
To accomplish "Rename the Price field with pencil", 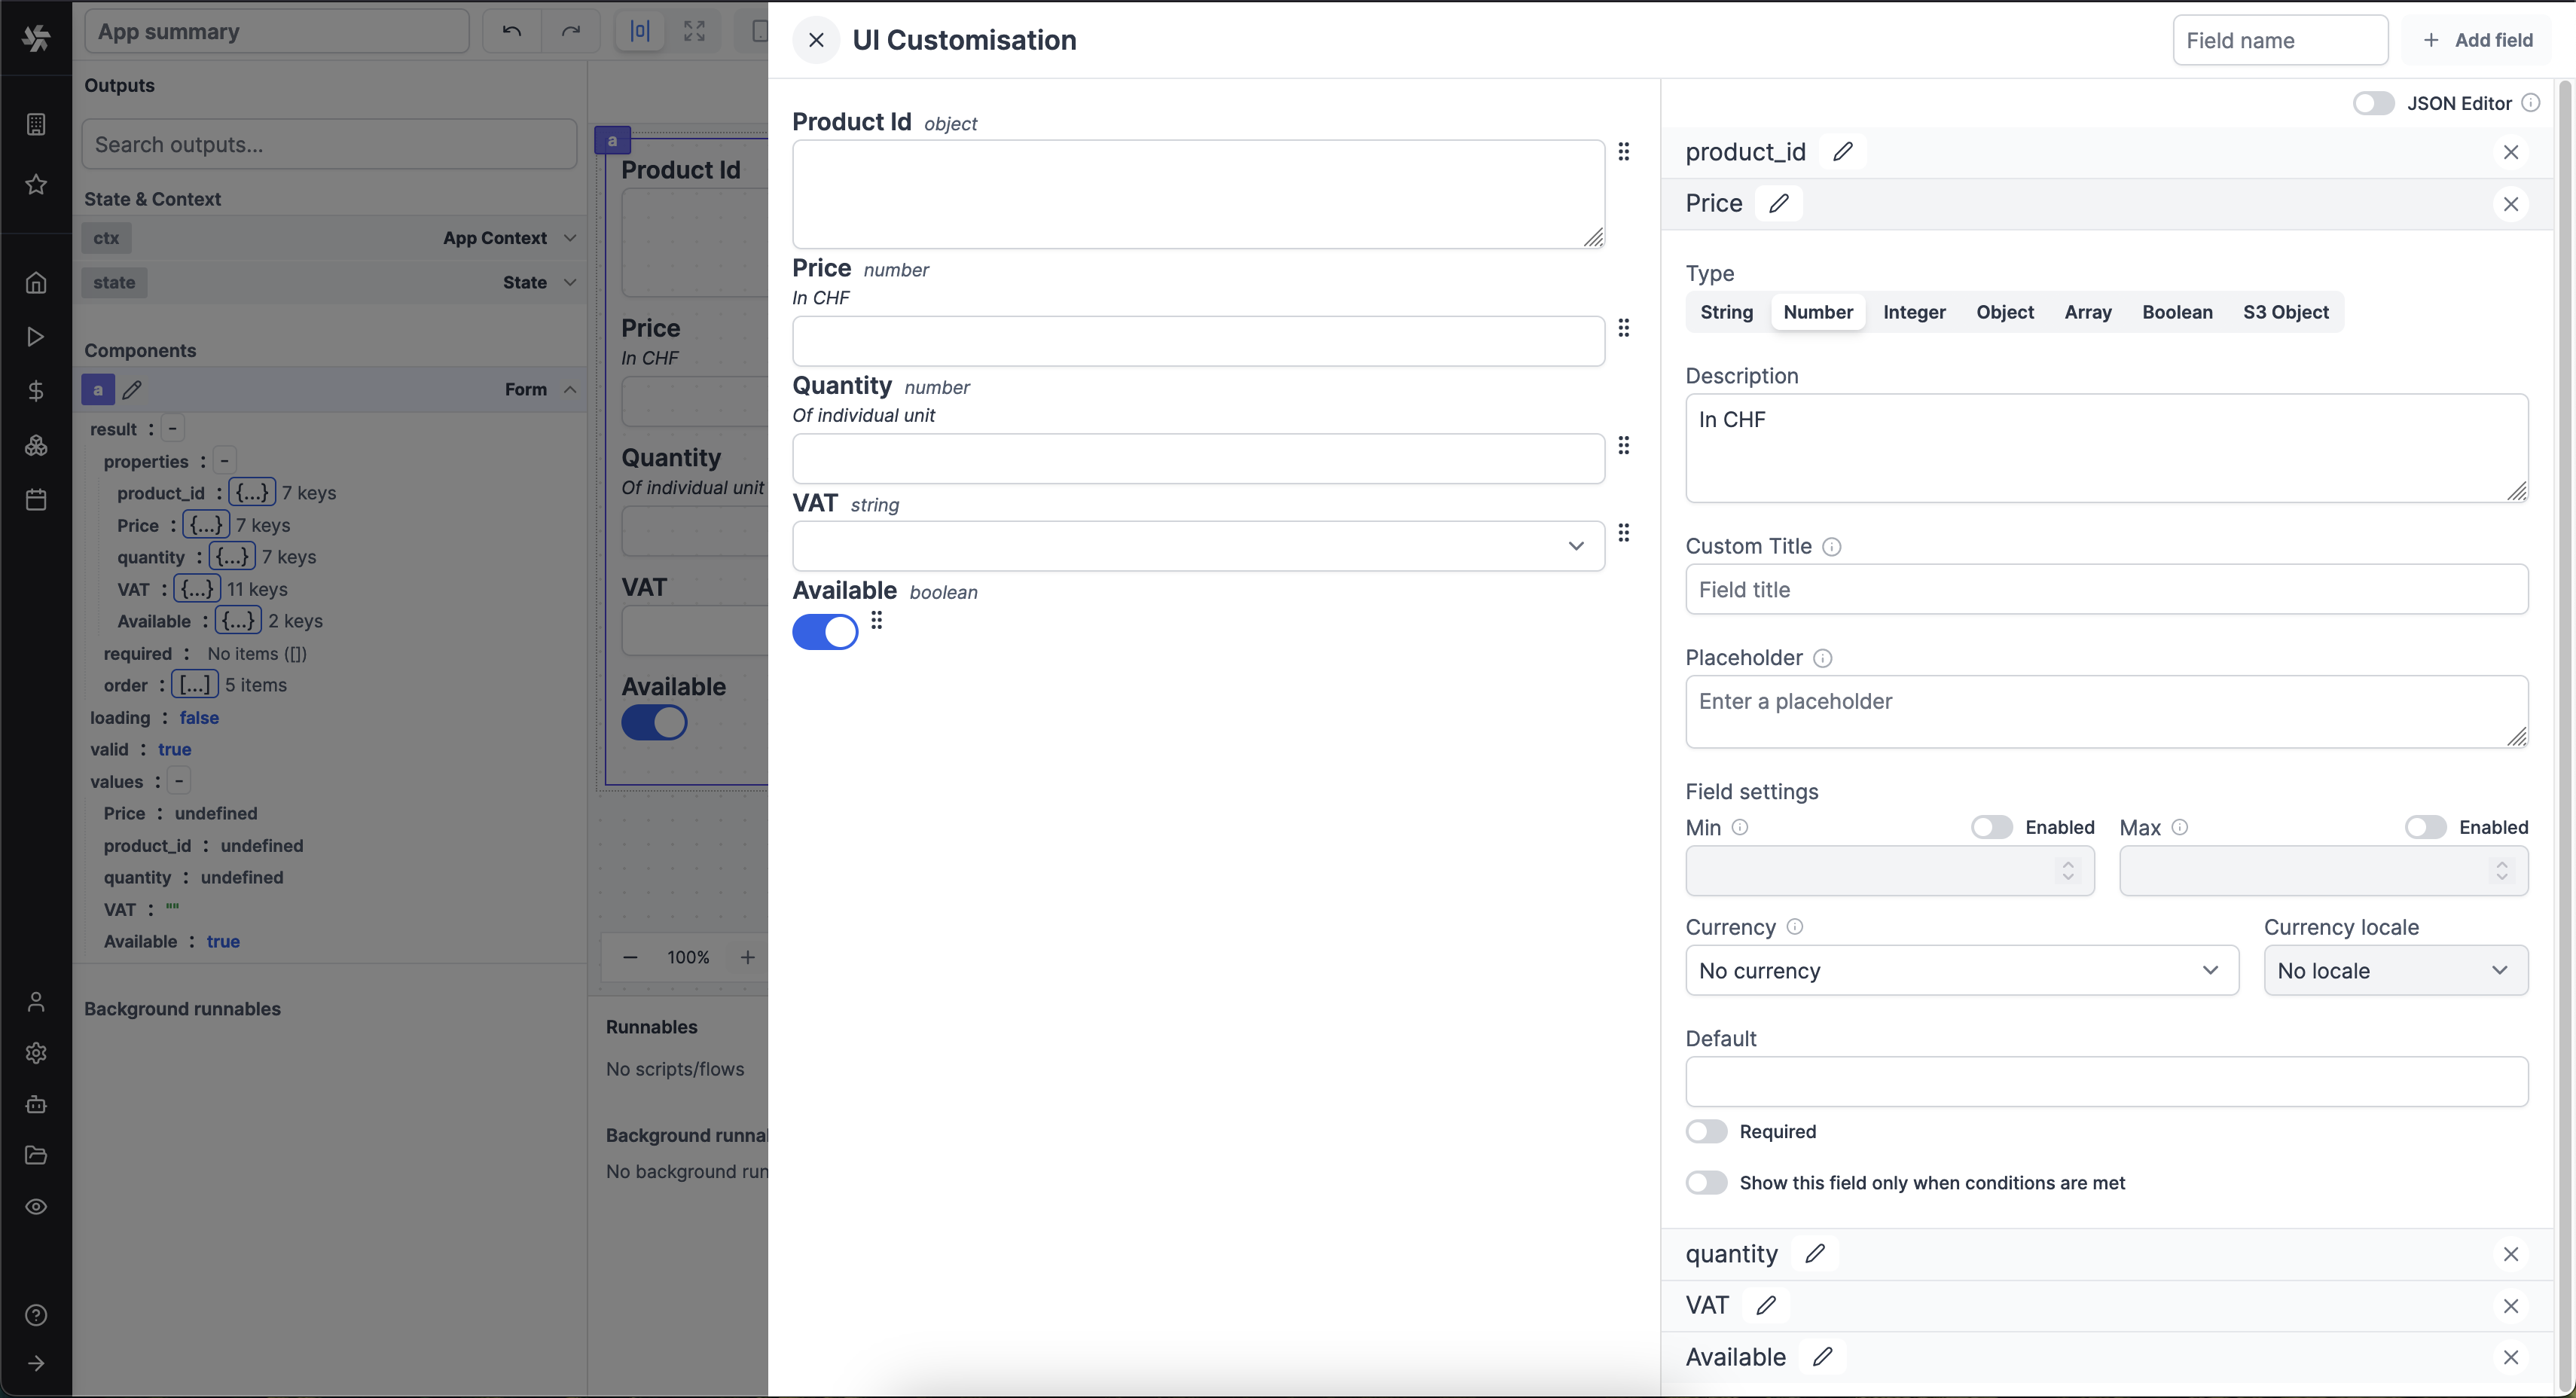I will click(x=1778, y=203).
